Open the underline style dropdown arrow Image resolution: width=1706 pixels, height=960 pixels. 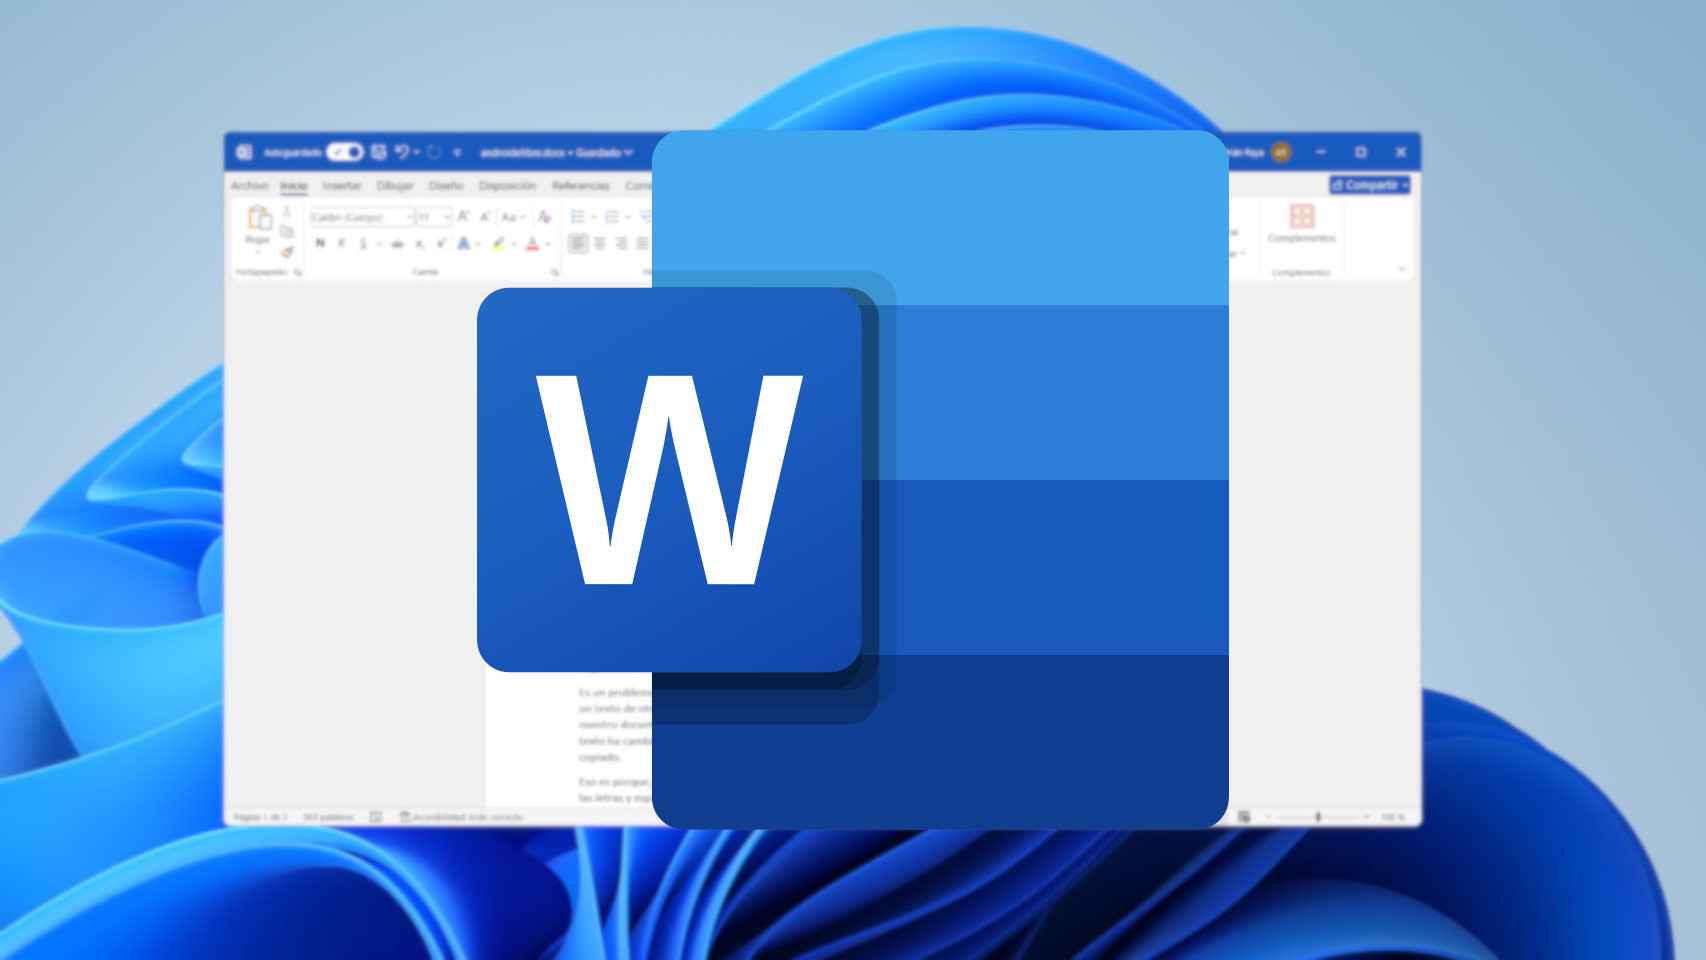(379, 244)
